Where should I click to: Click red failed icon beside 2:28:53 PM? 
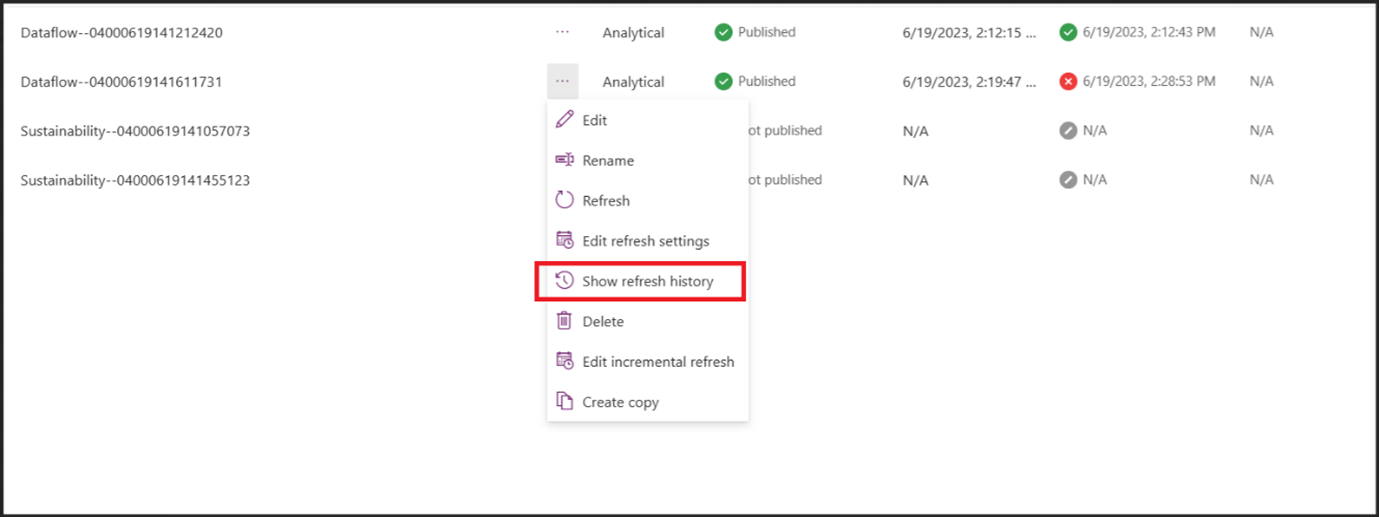(x=1068, y=81)
